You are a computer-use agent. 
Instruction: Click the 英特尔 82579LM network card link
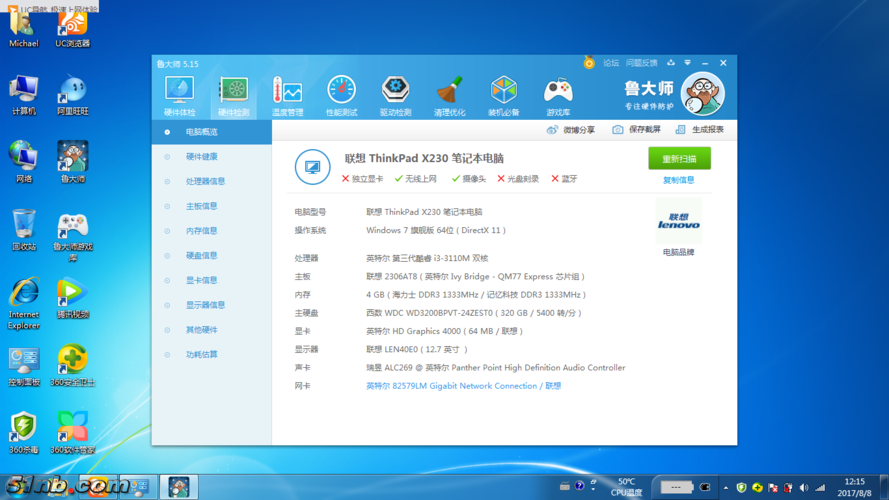click(x=463, y=386)
